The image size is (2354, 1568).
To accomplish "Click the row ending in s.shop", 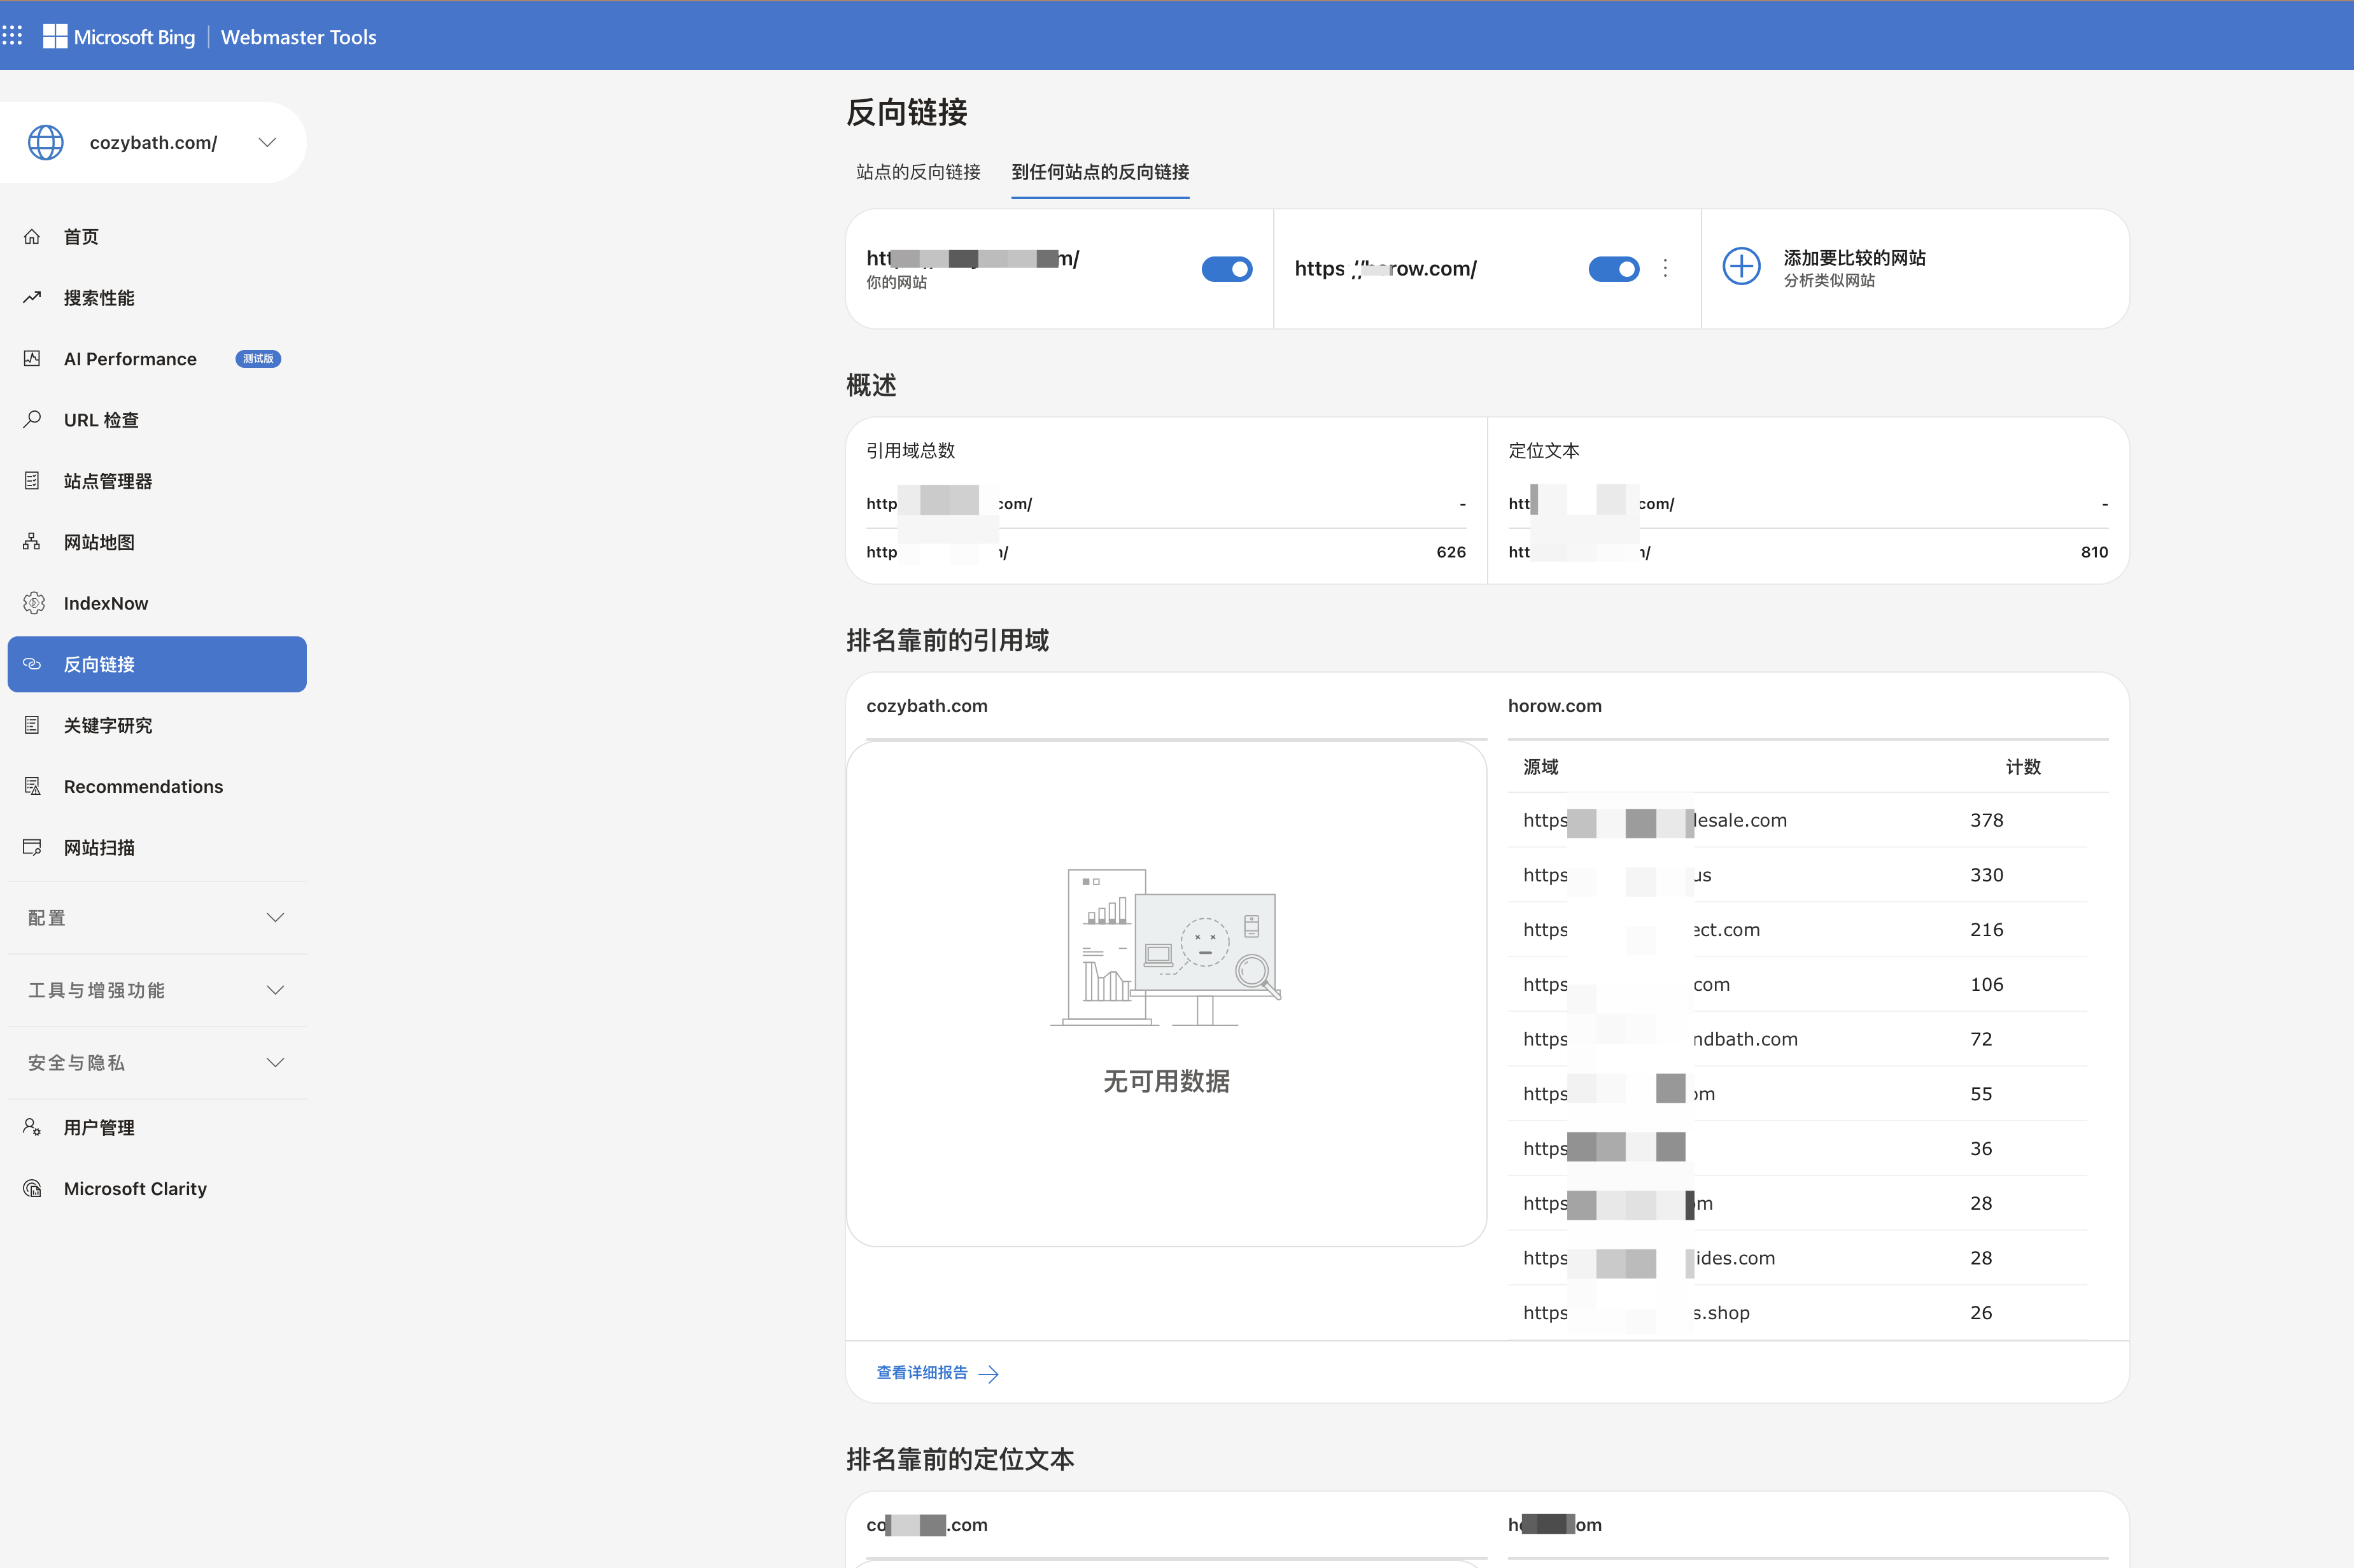I will pos(1797,1312).
